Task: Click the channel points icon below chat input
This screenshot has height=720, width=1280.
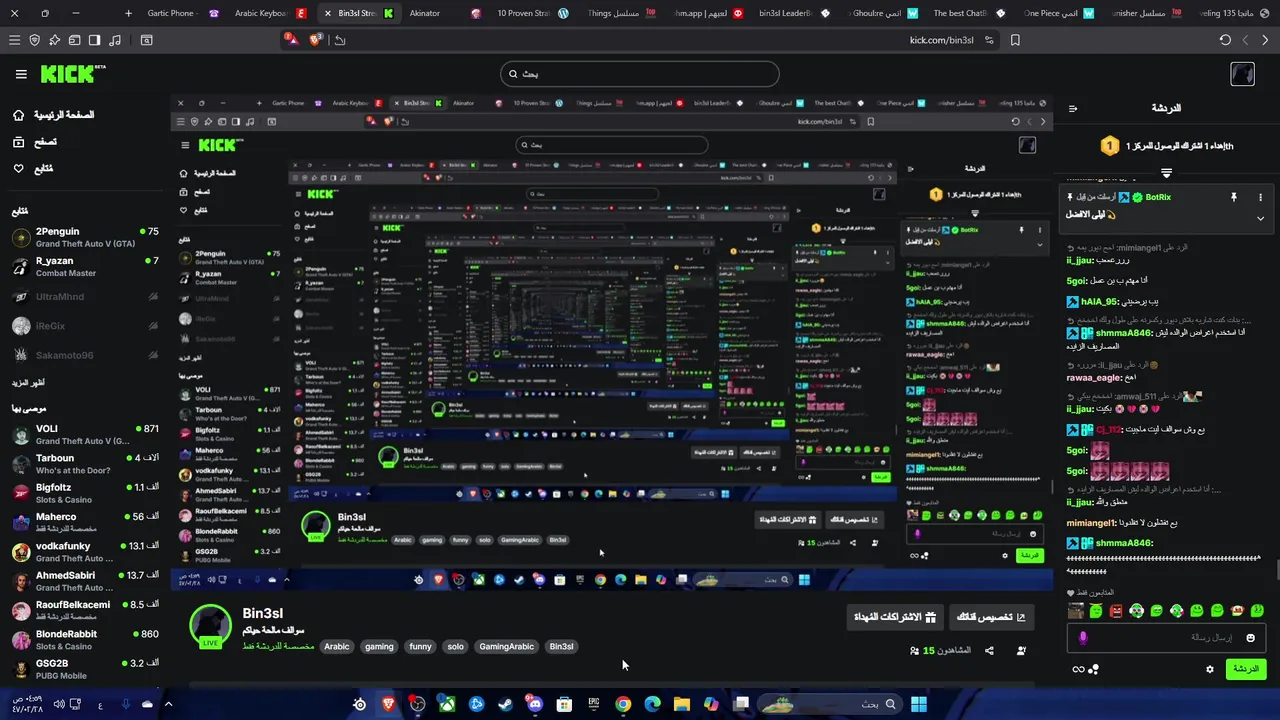Action: tap(1094, 669)
